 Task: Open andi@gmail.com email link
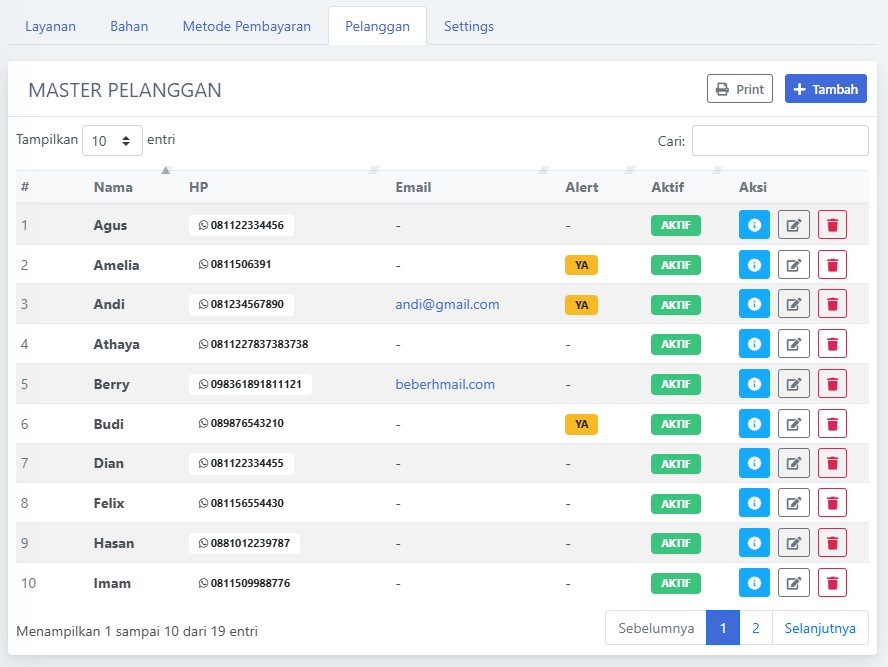[x=447, y=304]
